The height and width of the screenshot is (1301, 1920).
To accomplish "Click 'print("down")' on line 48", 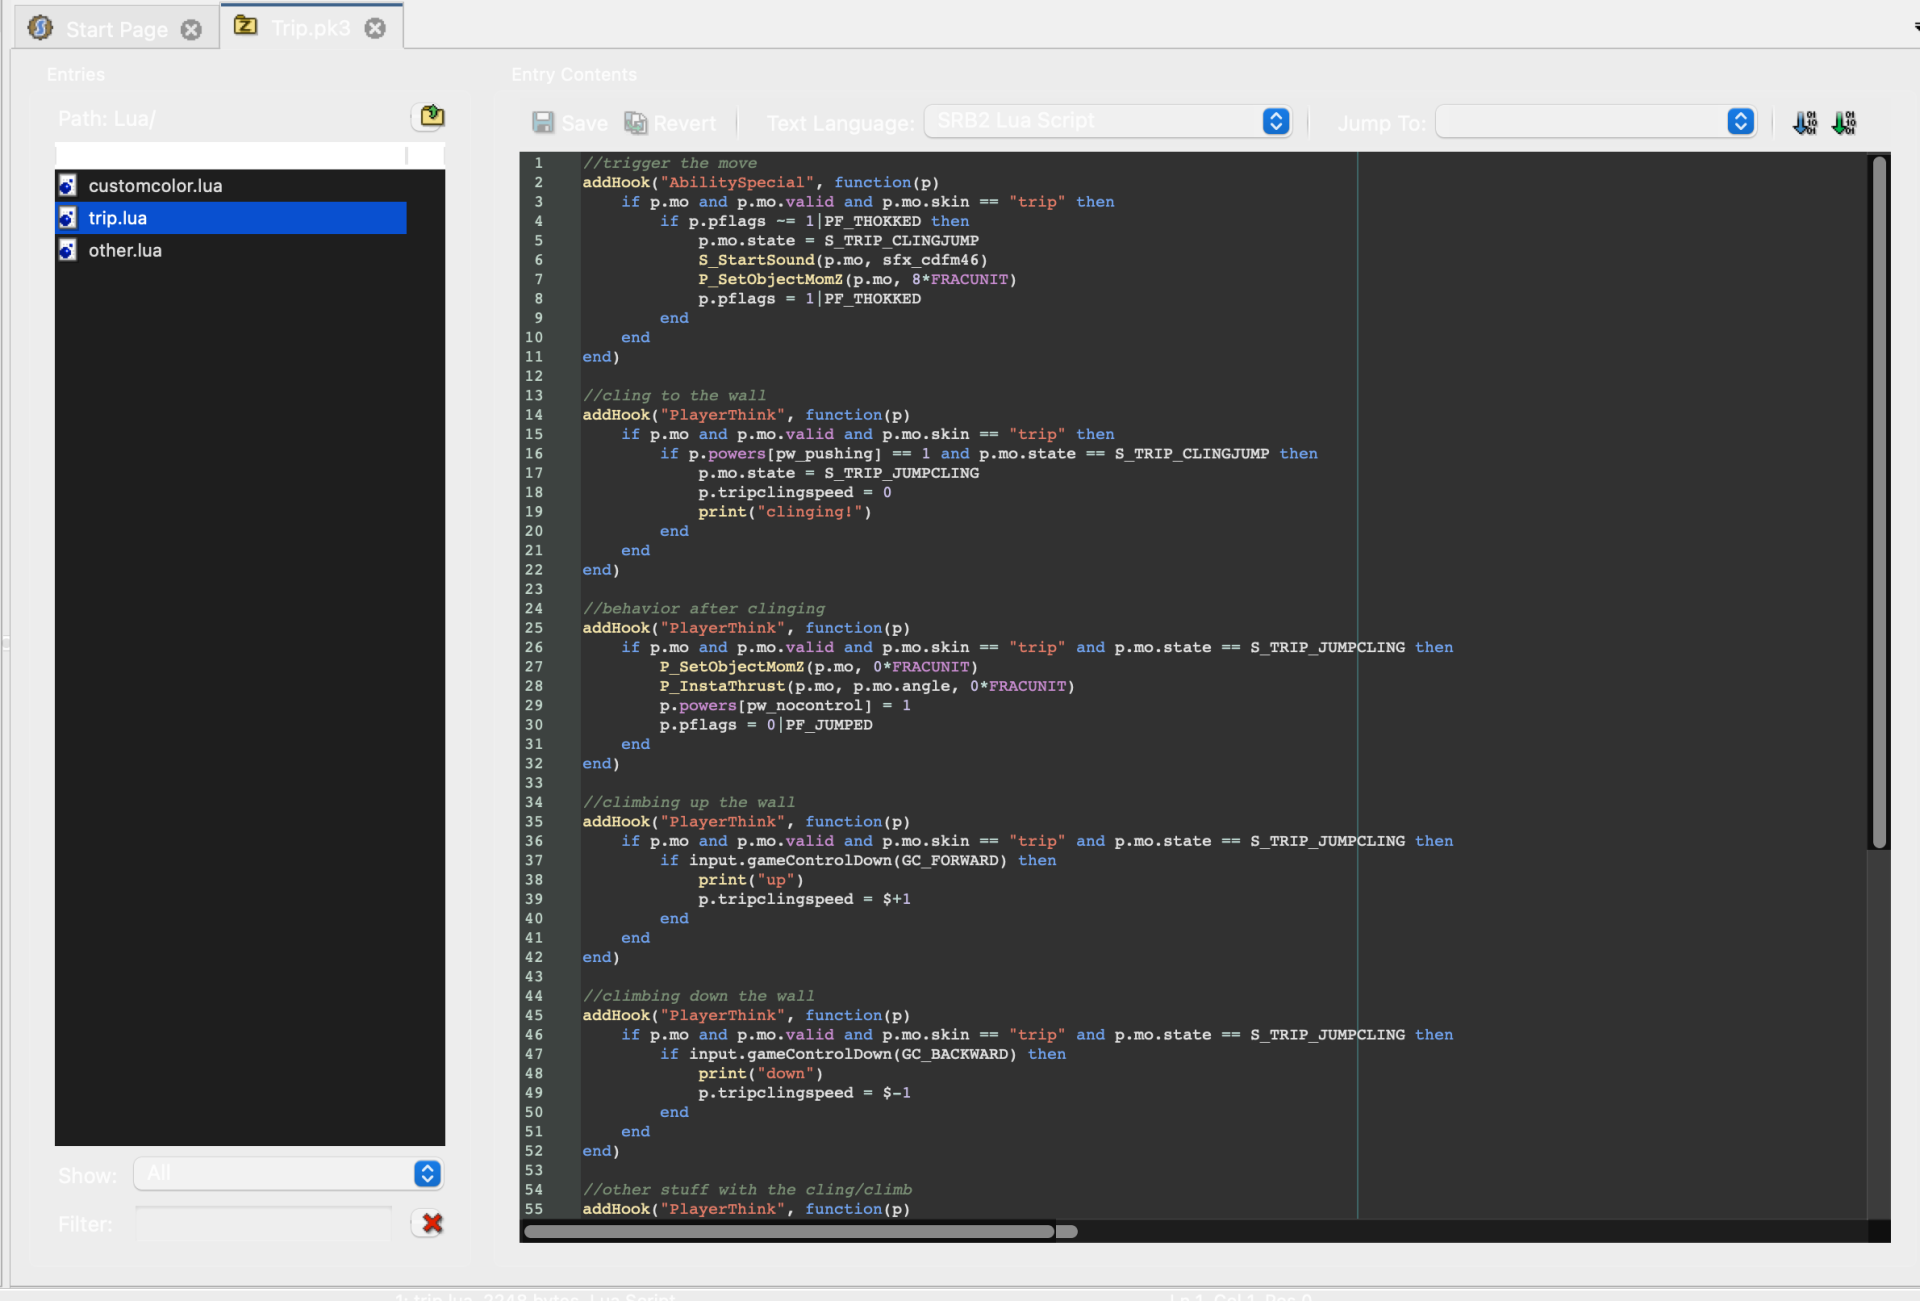I will 761,1074.
